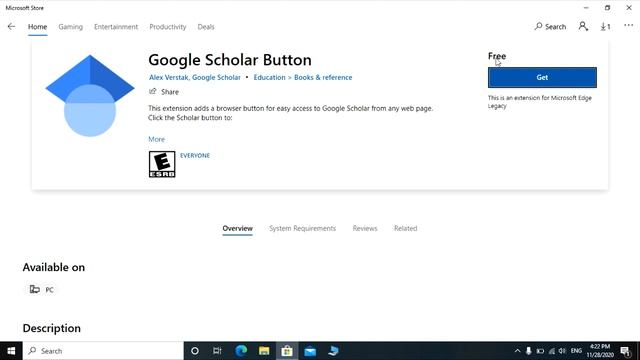
Task: Share the Google Scholar Button app
Action: pos(164,92)
